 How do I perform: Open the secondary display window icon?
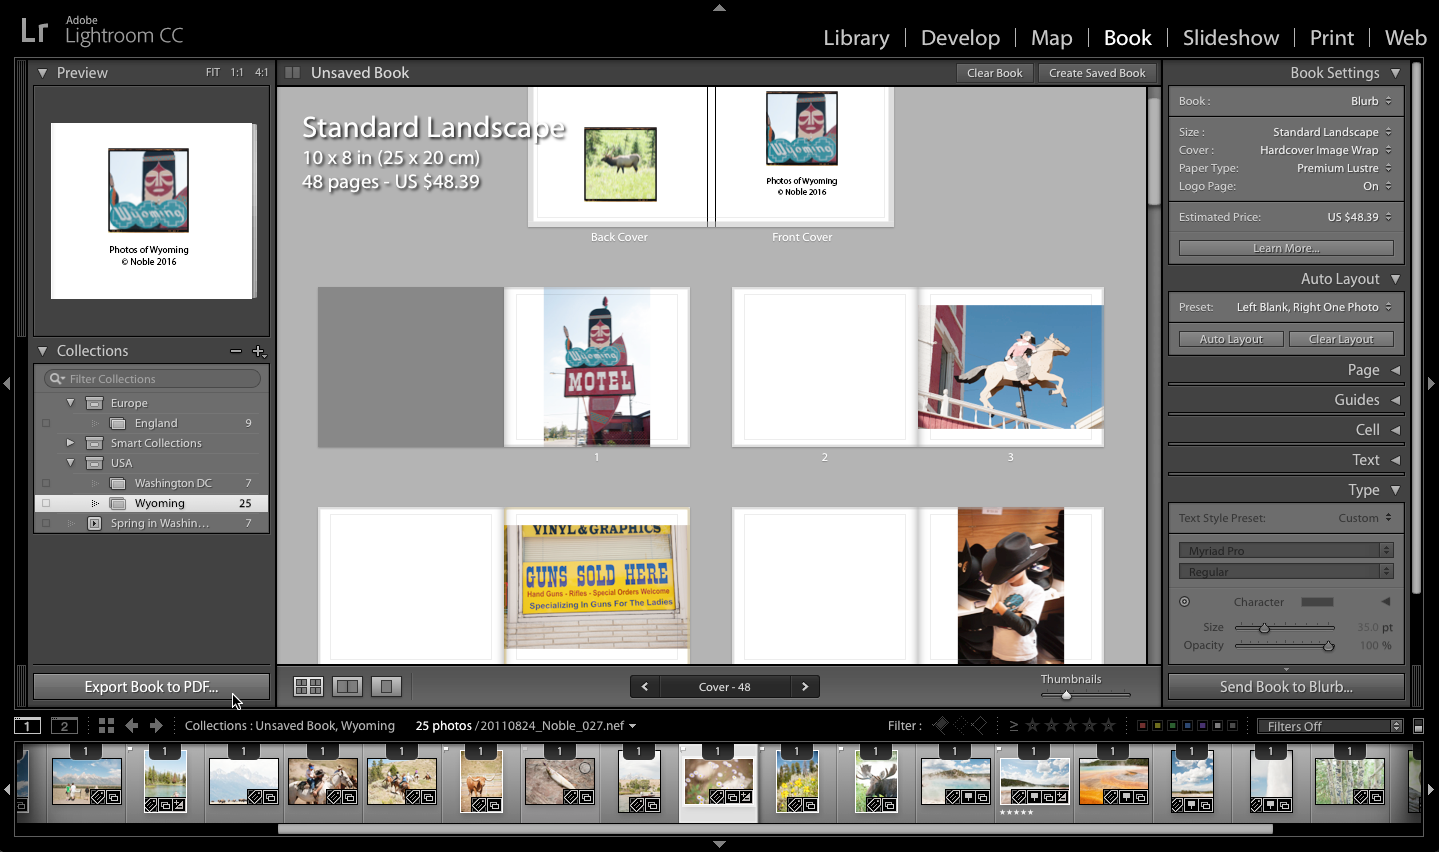pos(64,725)
